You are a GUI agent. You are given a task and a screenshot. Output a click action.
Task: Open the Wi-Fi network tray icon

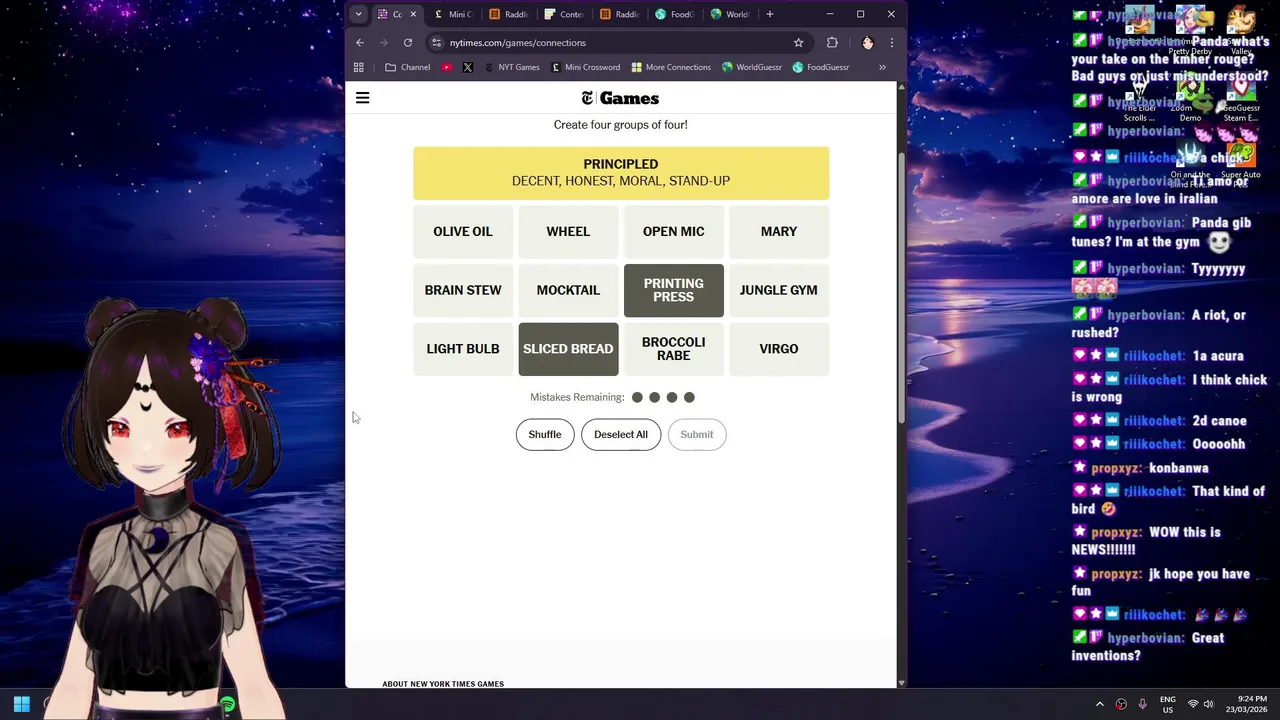coord(1192,704)
